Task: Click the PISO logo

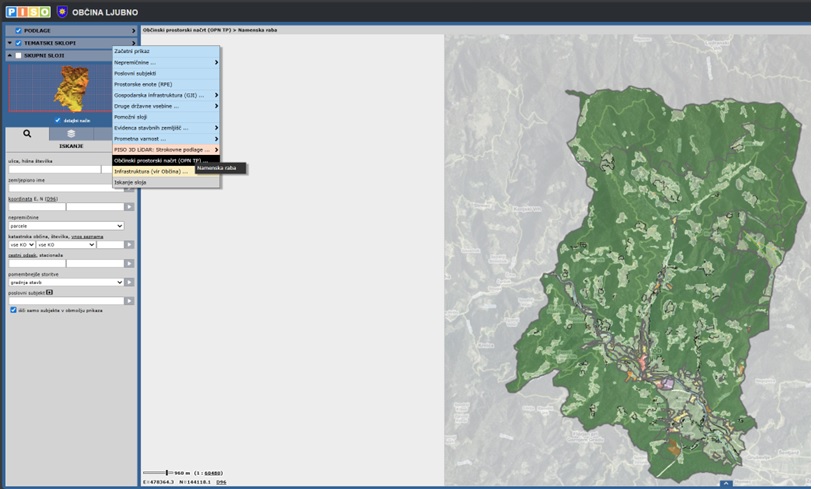Action: click(26, 11)
